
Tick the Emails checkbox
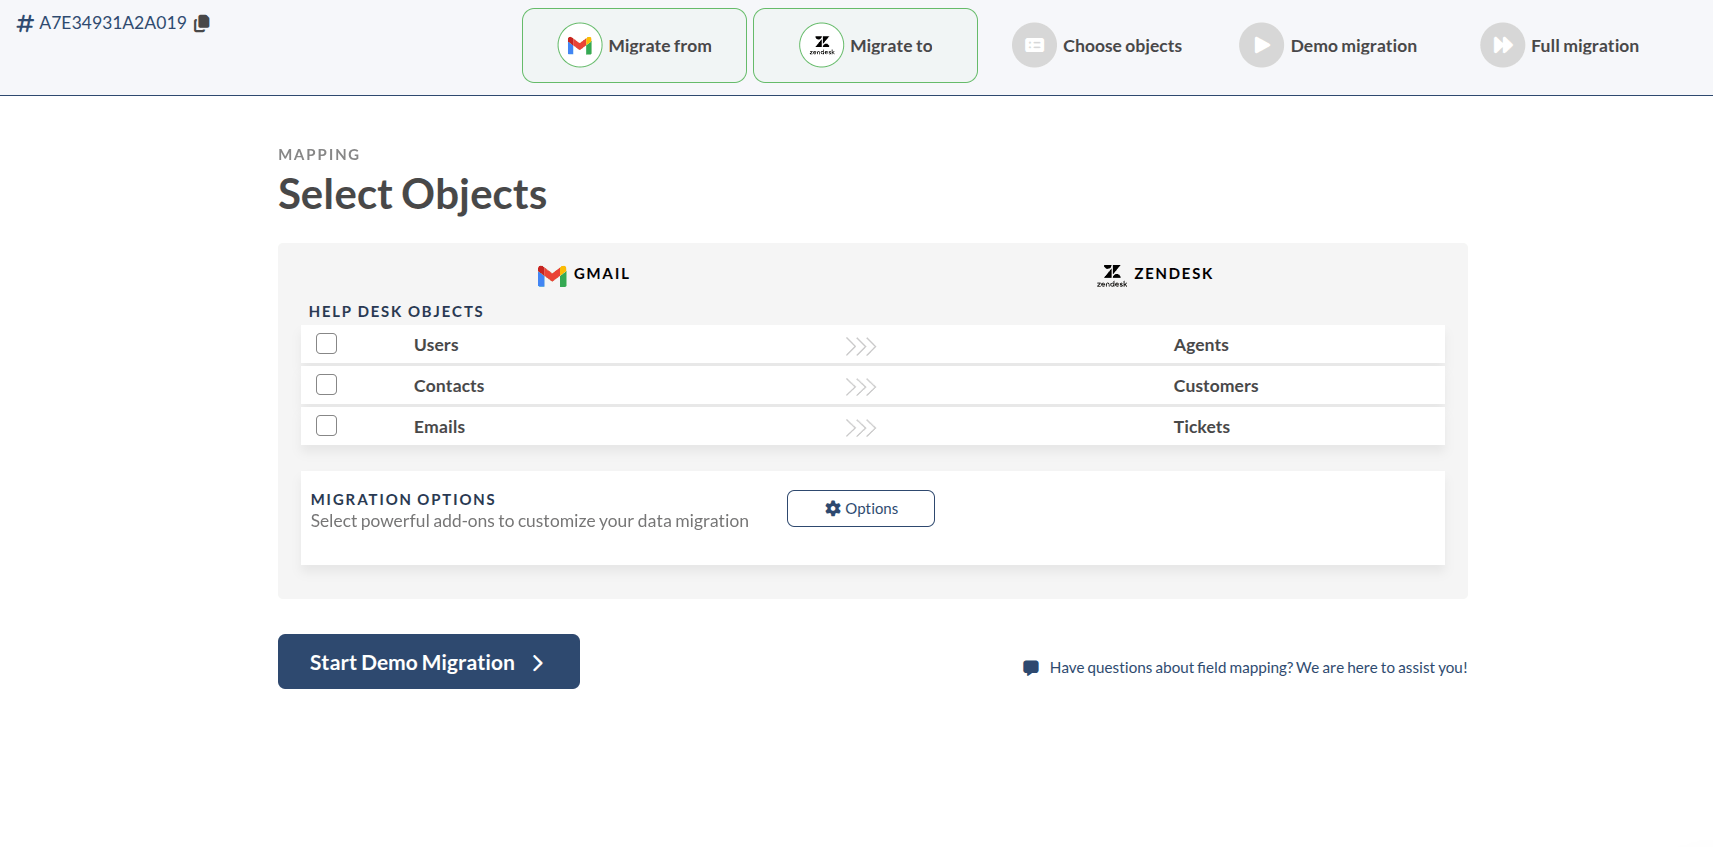coord(326,426)
